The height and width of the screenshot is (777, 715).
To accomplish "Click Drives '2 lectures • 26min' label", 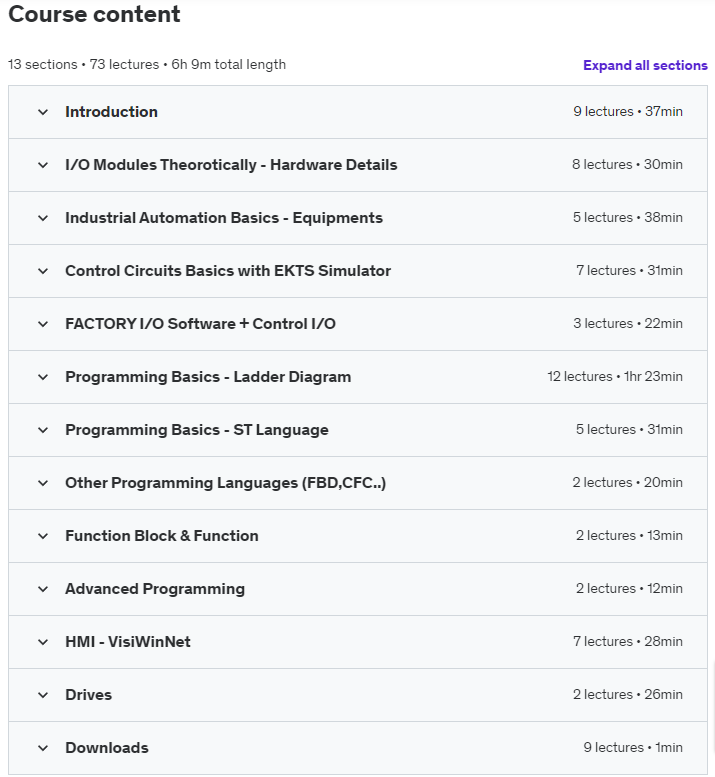I will tap(629, 695).
